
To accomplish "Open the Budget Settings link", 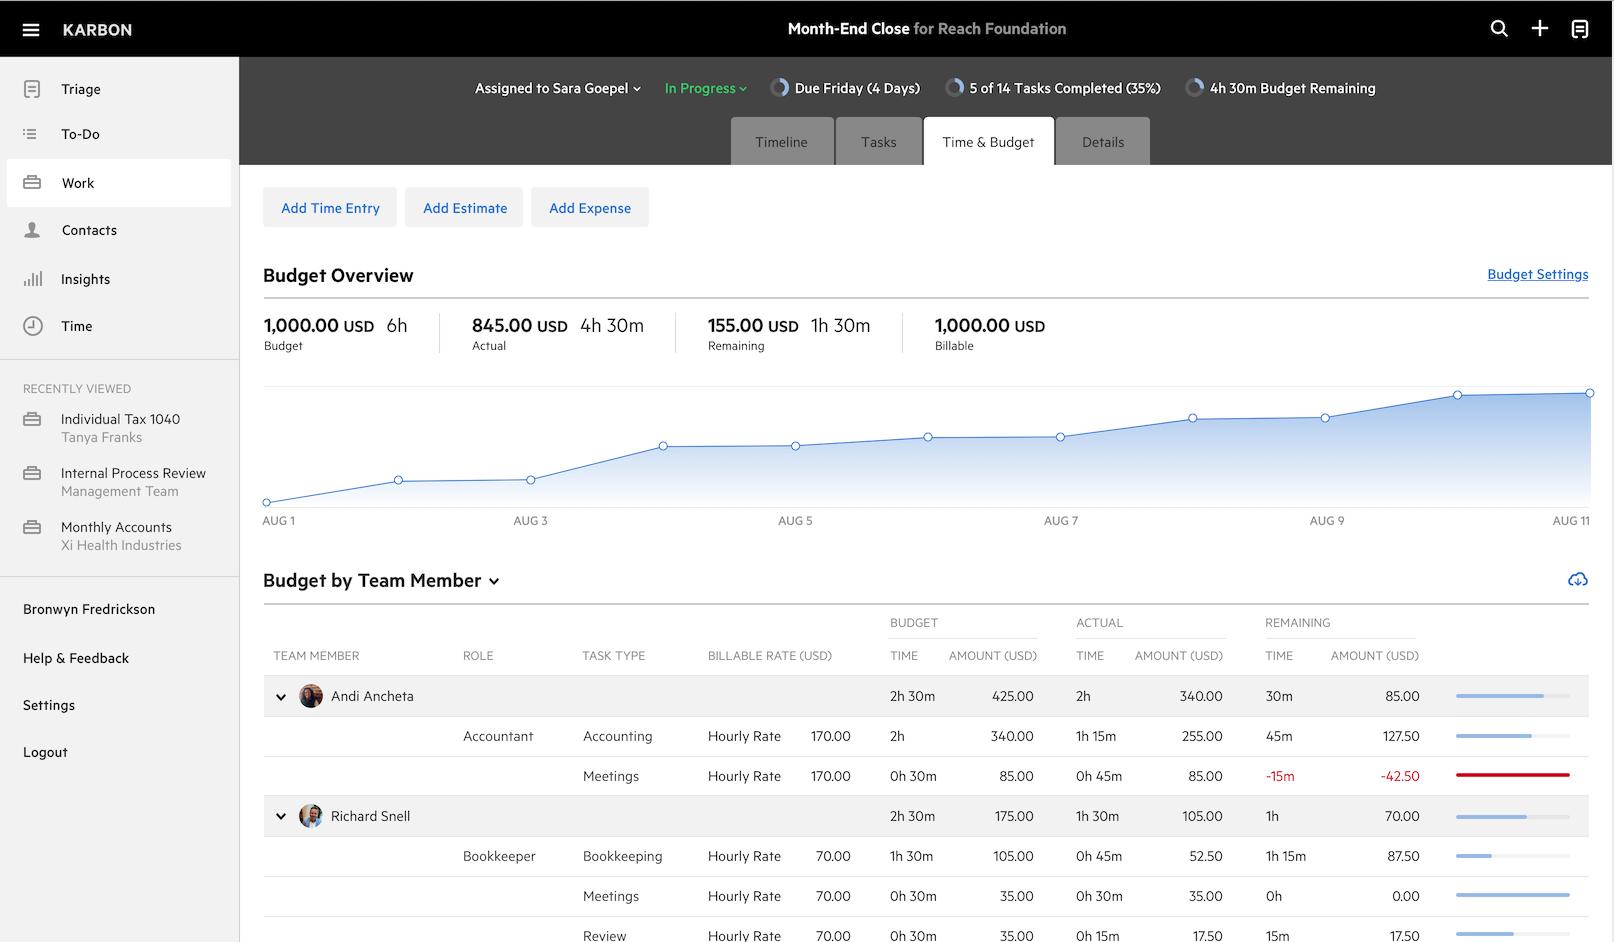I will point(1537,274).
